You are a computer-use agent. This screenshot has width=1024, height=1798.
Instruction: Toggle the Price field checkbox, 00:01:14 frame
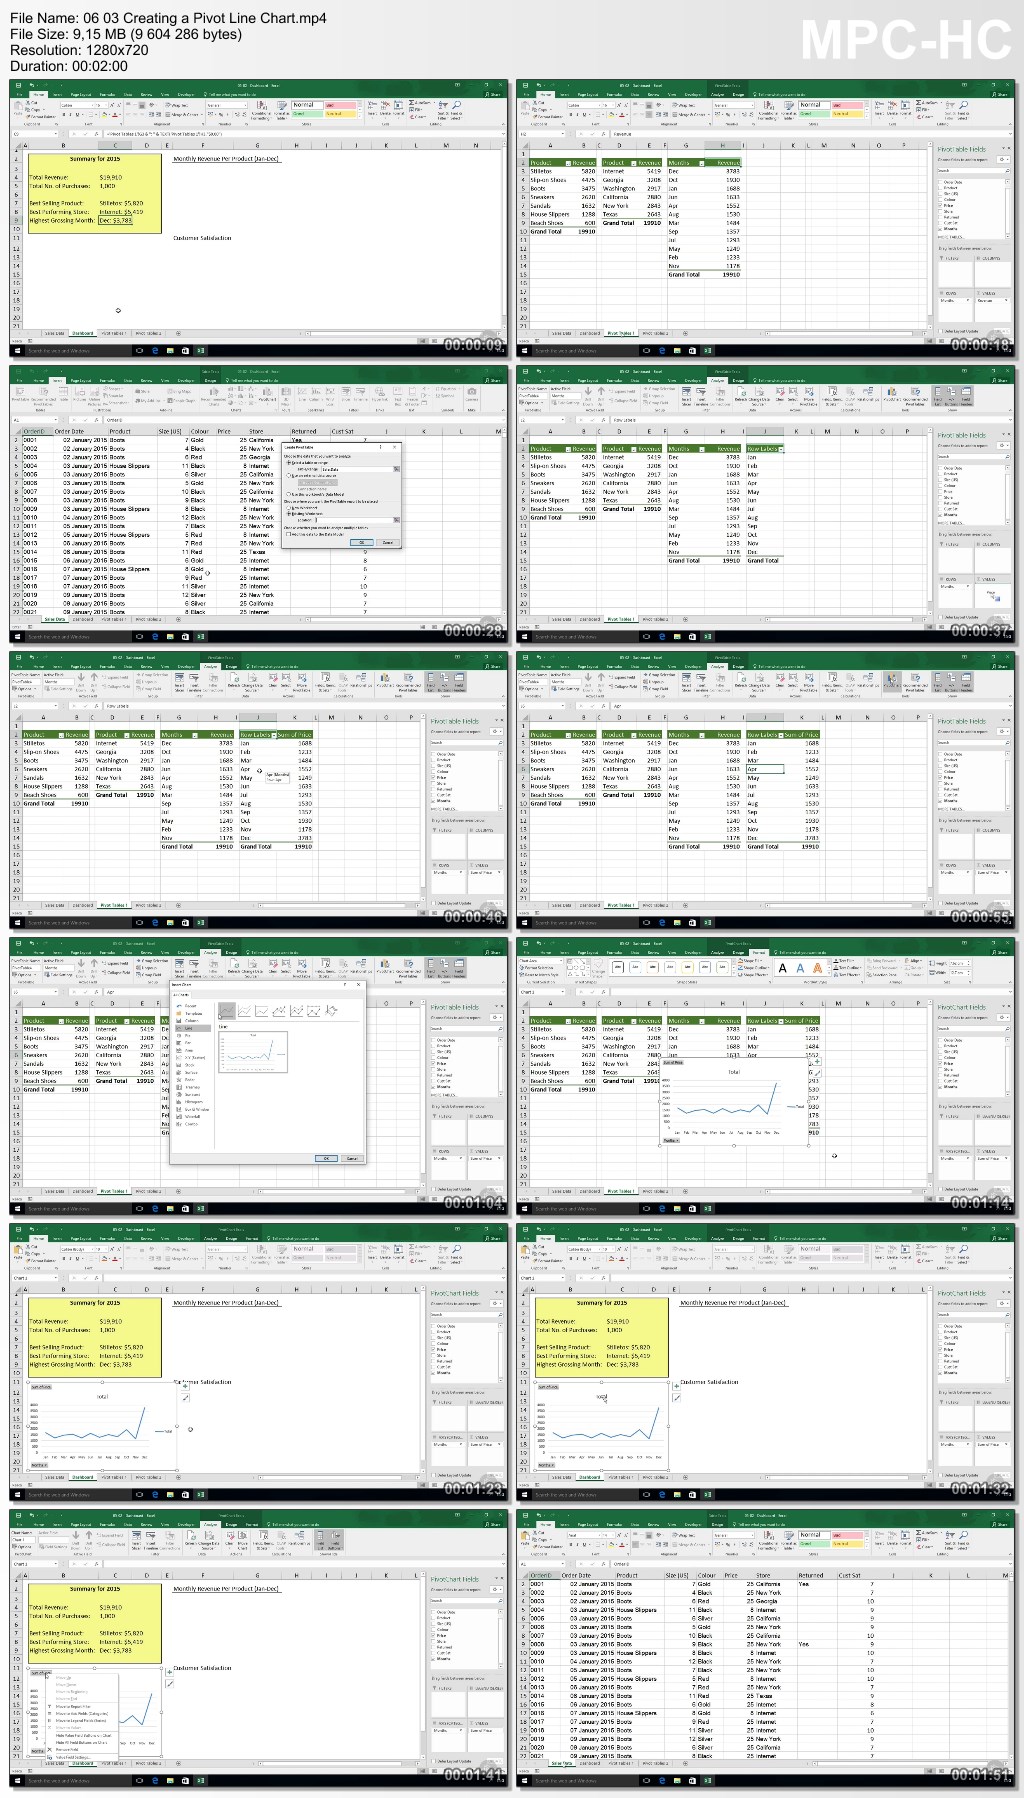point(940,1064)
